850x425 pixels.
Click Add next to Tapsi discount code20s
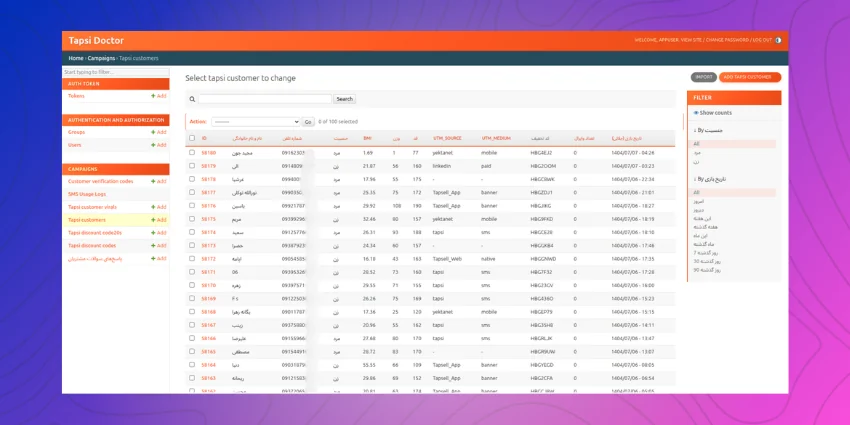pyautogui.click(x=159, y=233)
